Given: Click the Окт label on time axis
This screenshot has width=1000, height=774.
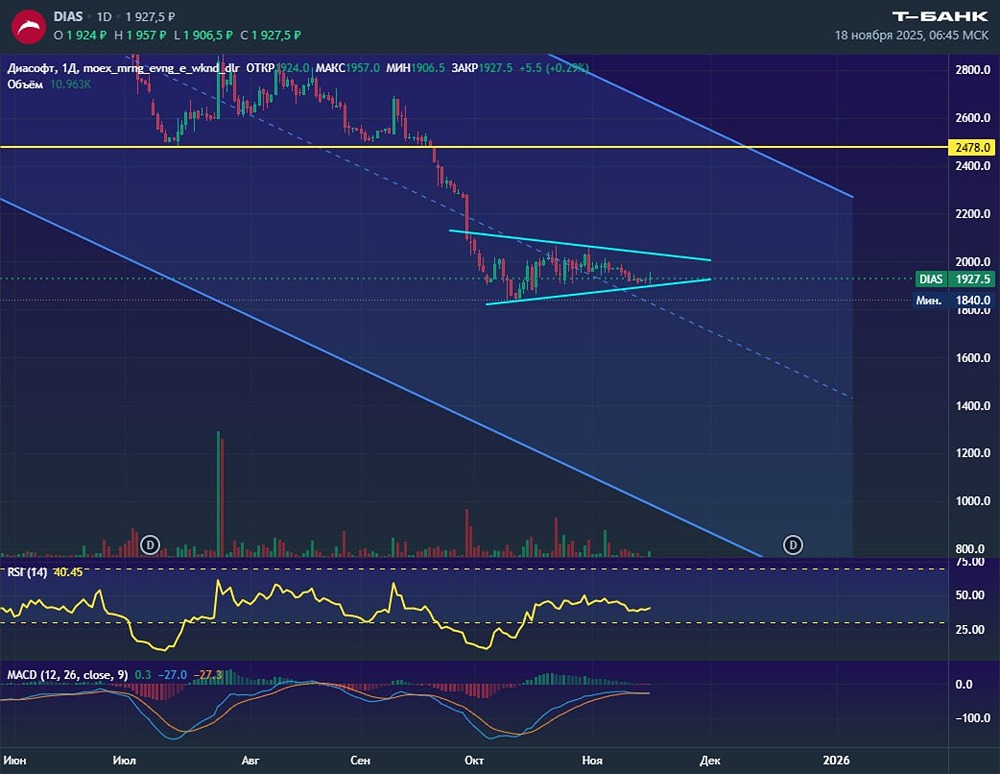Looking at the screenshot, I should (474, 760).
